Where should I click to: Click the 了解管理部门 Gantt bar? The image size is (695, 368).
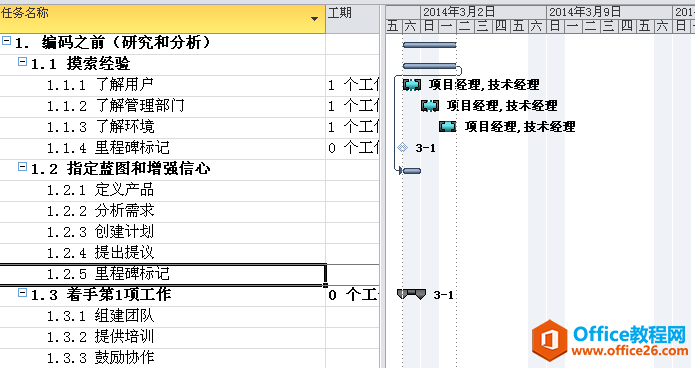429,106
